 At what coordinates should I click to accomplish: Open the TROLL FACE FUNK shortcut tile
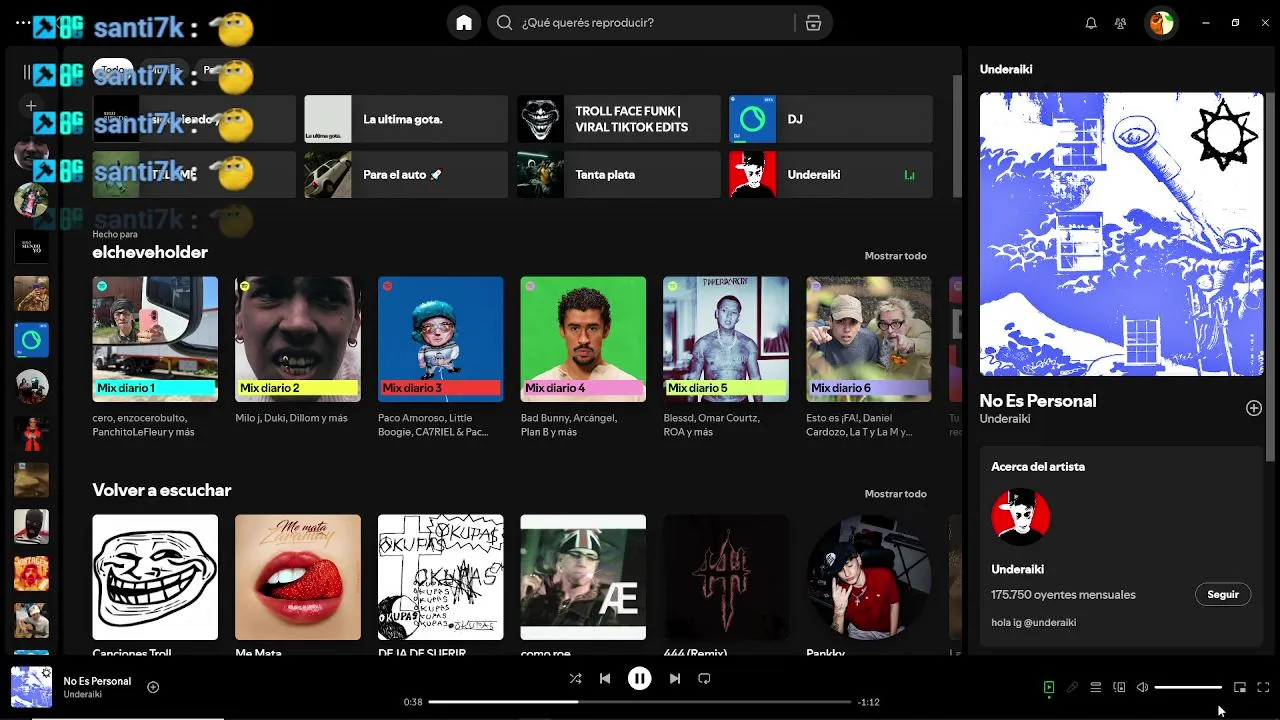(618, 119)
